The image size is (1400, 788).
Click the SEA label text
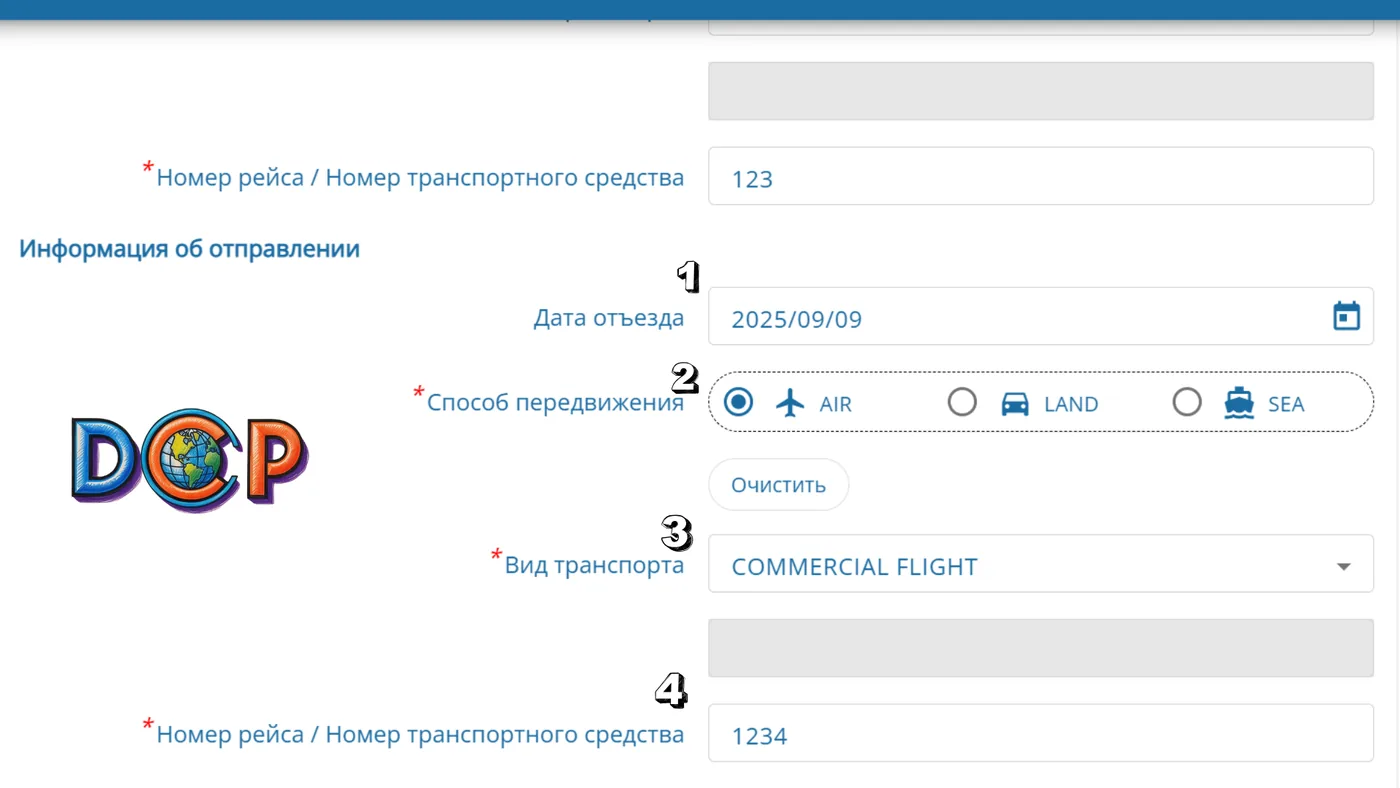1286,404
